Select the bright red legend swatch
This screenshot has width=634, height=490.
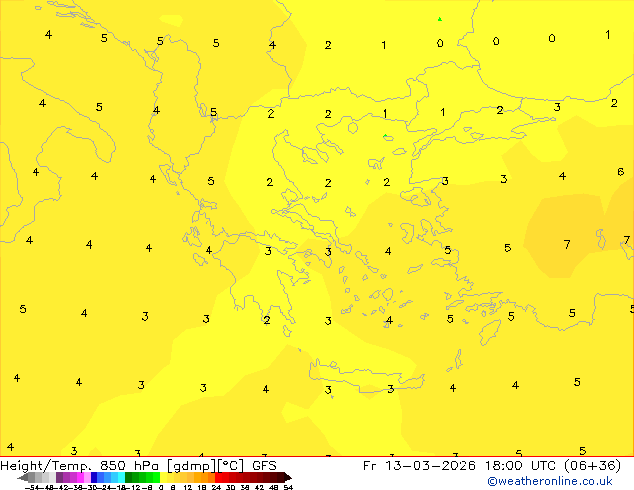(219, 477)
